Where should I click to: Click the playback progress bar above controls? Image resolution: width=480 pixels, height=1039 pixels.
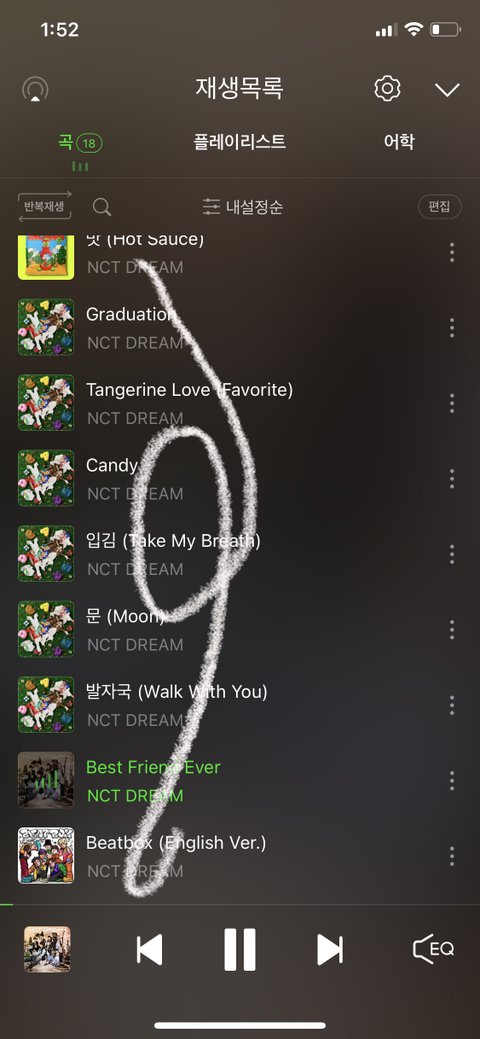(x=240, y=904)
